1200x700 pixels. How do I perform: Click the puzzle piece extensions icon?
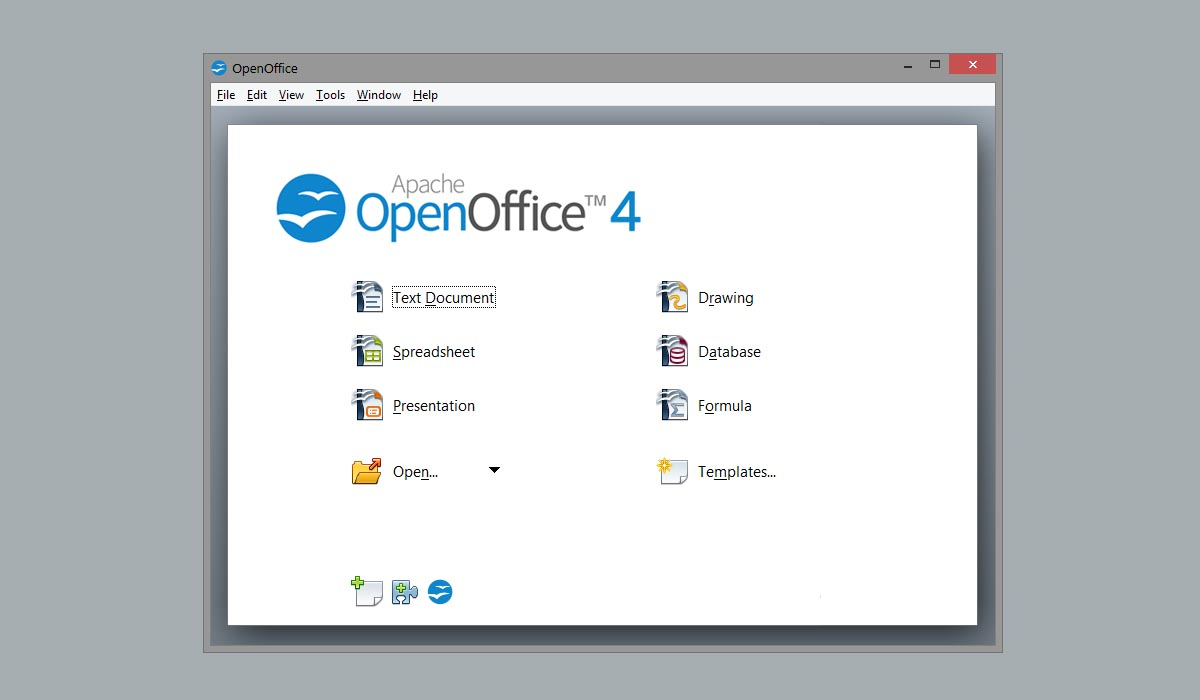pyautogui.click(x=404, y=592)
